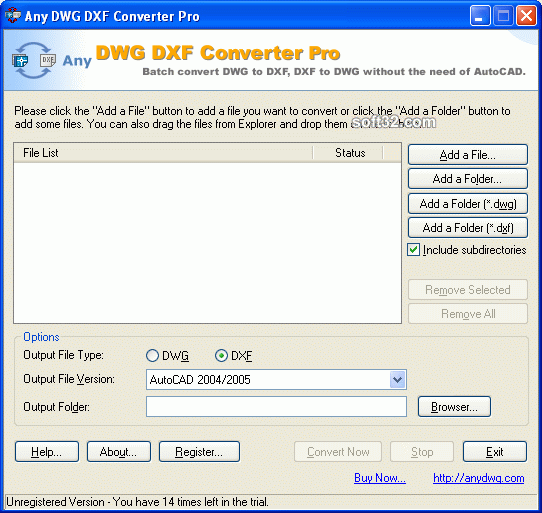Follow the Buy Now... link
Viewport: 542px width, 513px height.
click(380, 478)
